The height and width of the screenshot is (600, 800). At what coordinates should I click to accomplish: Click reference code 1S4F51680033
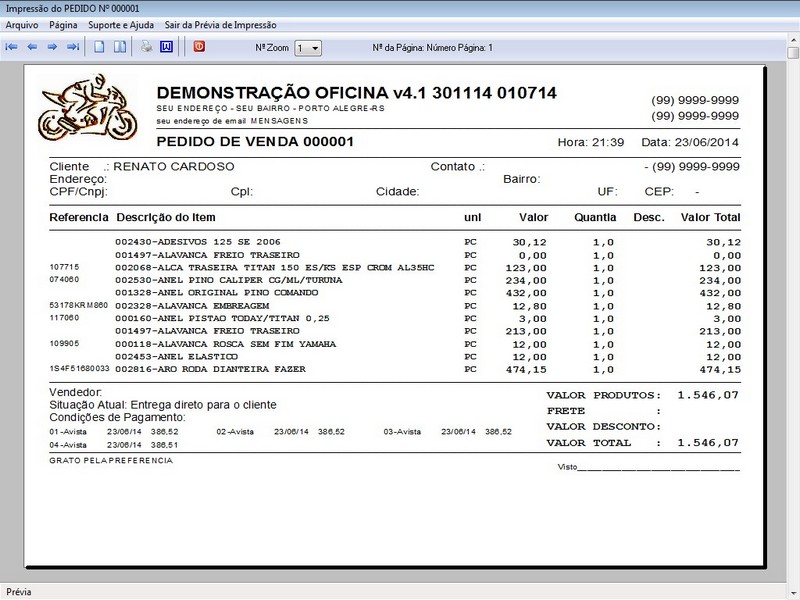79,368
